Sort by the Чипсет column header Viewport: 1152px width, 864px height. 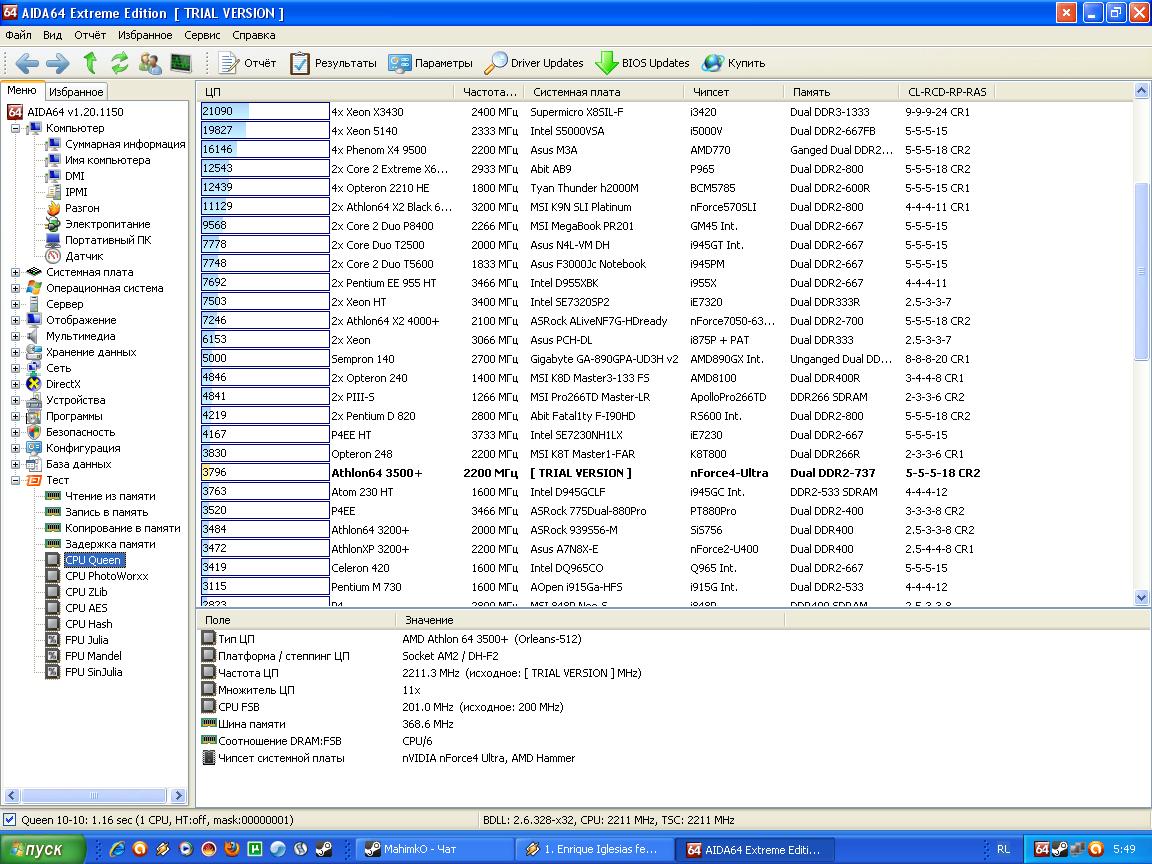coord(710,92)
